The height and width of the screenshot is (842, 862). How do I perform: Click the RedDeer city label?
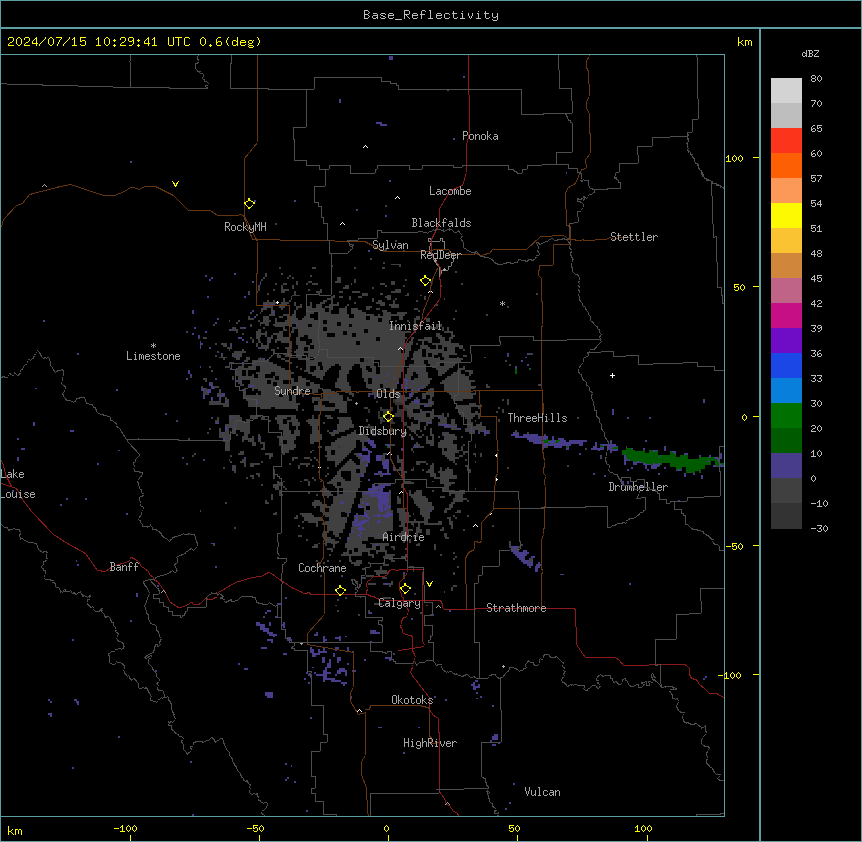click(x=440, y=255)
